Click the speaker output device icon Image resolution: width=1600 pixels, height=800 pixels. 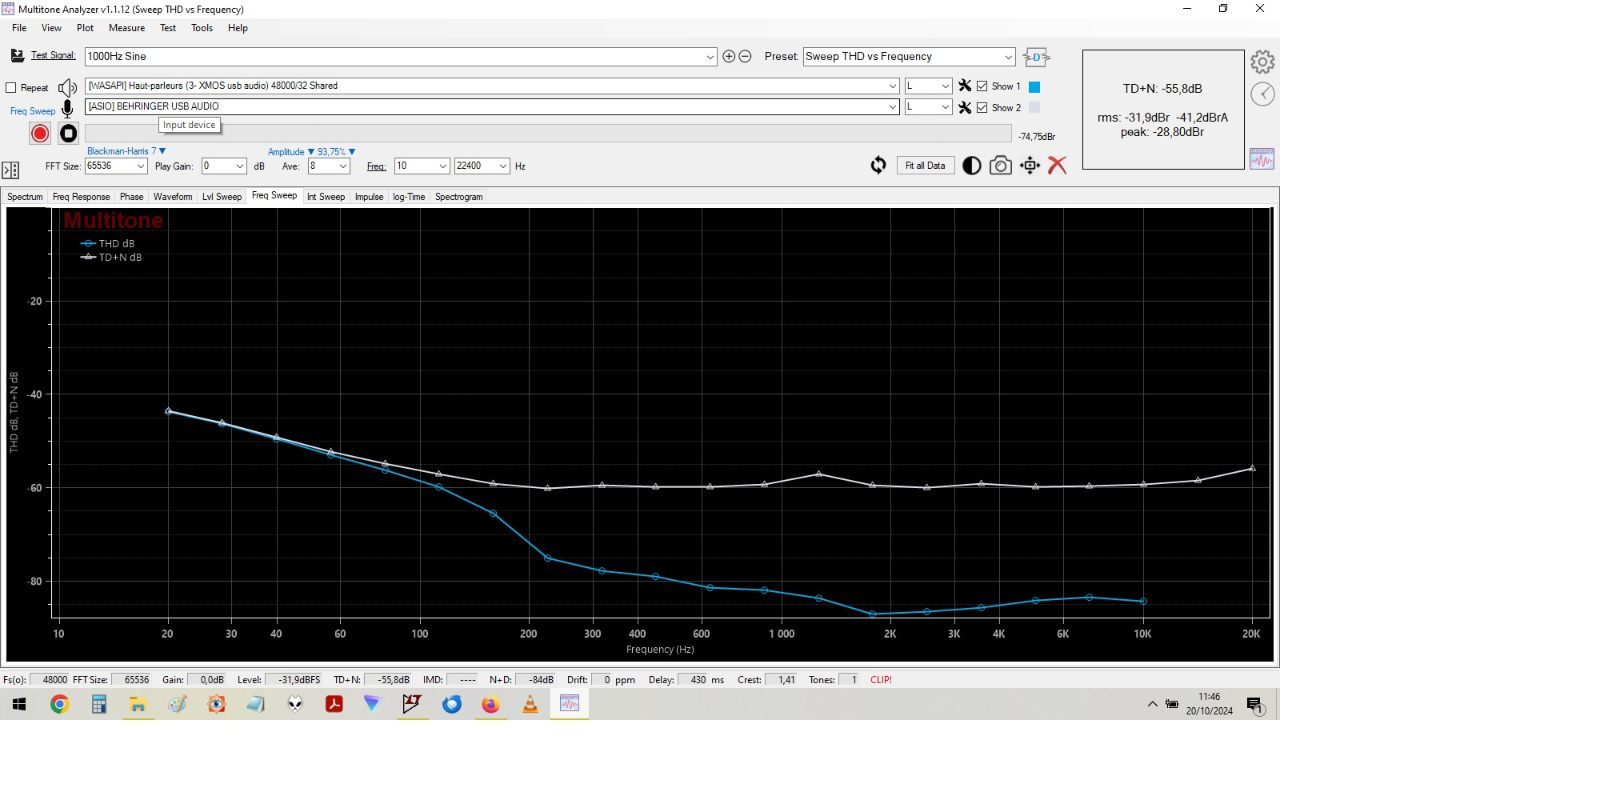pos(67,87)
